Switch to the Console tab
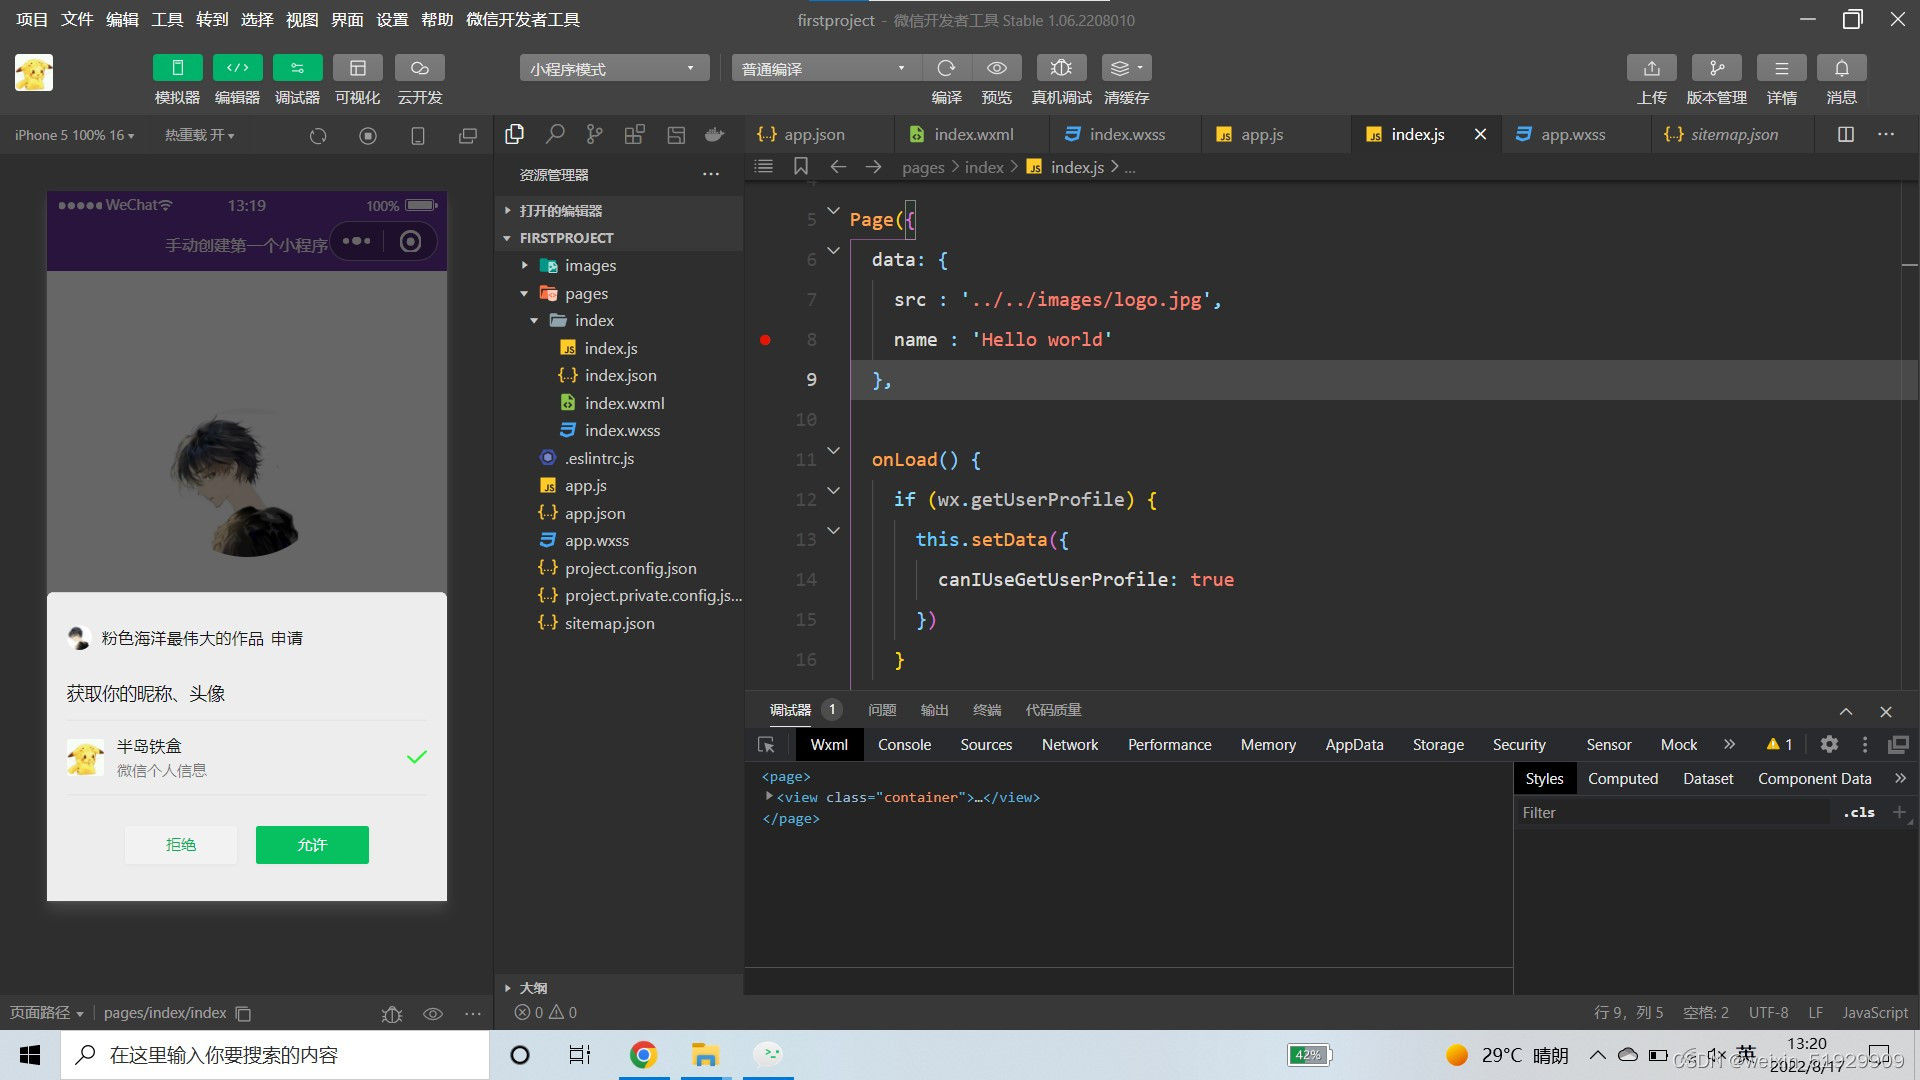The width and height of the screenshot is (1920, 1080). click(904, 745)
